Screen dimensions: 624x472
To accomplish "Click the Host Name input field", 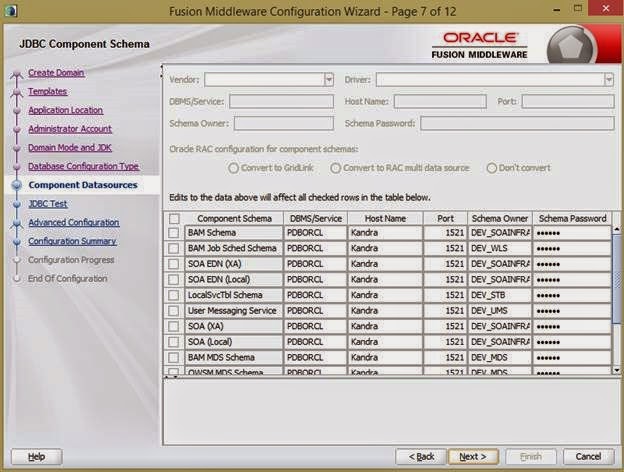I will 440,101.
